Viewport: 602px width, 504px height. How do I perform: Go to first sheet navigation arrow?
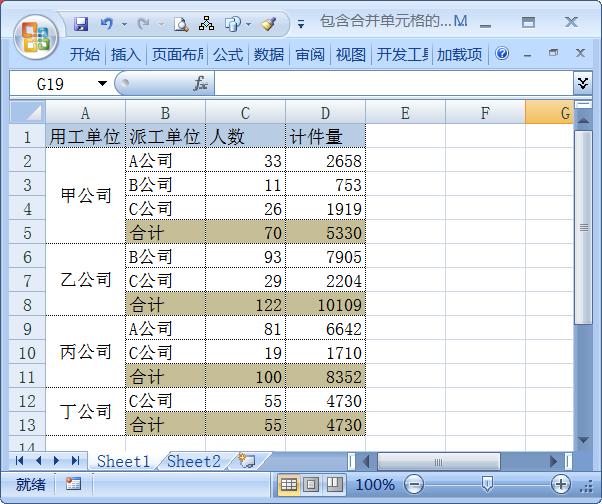point(19,460)
